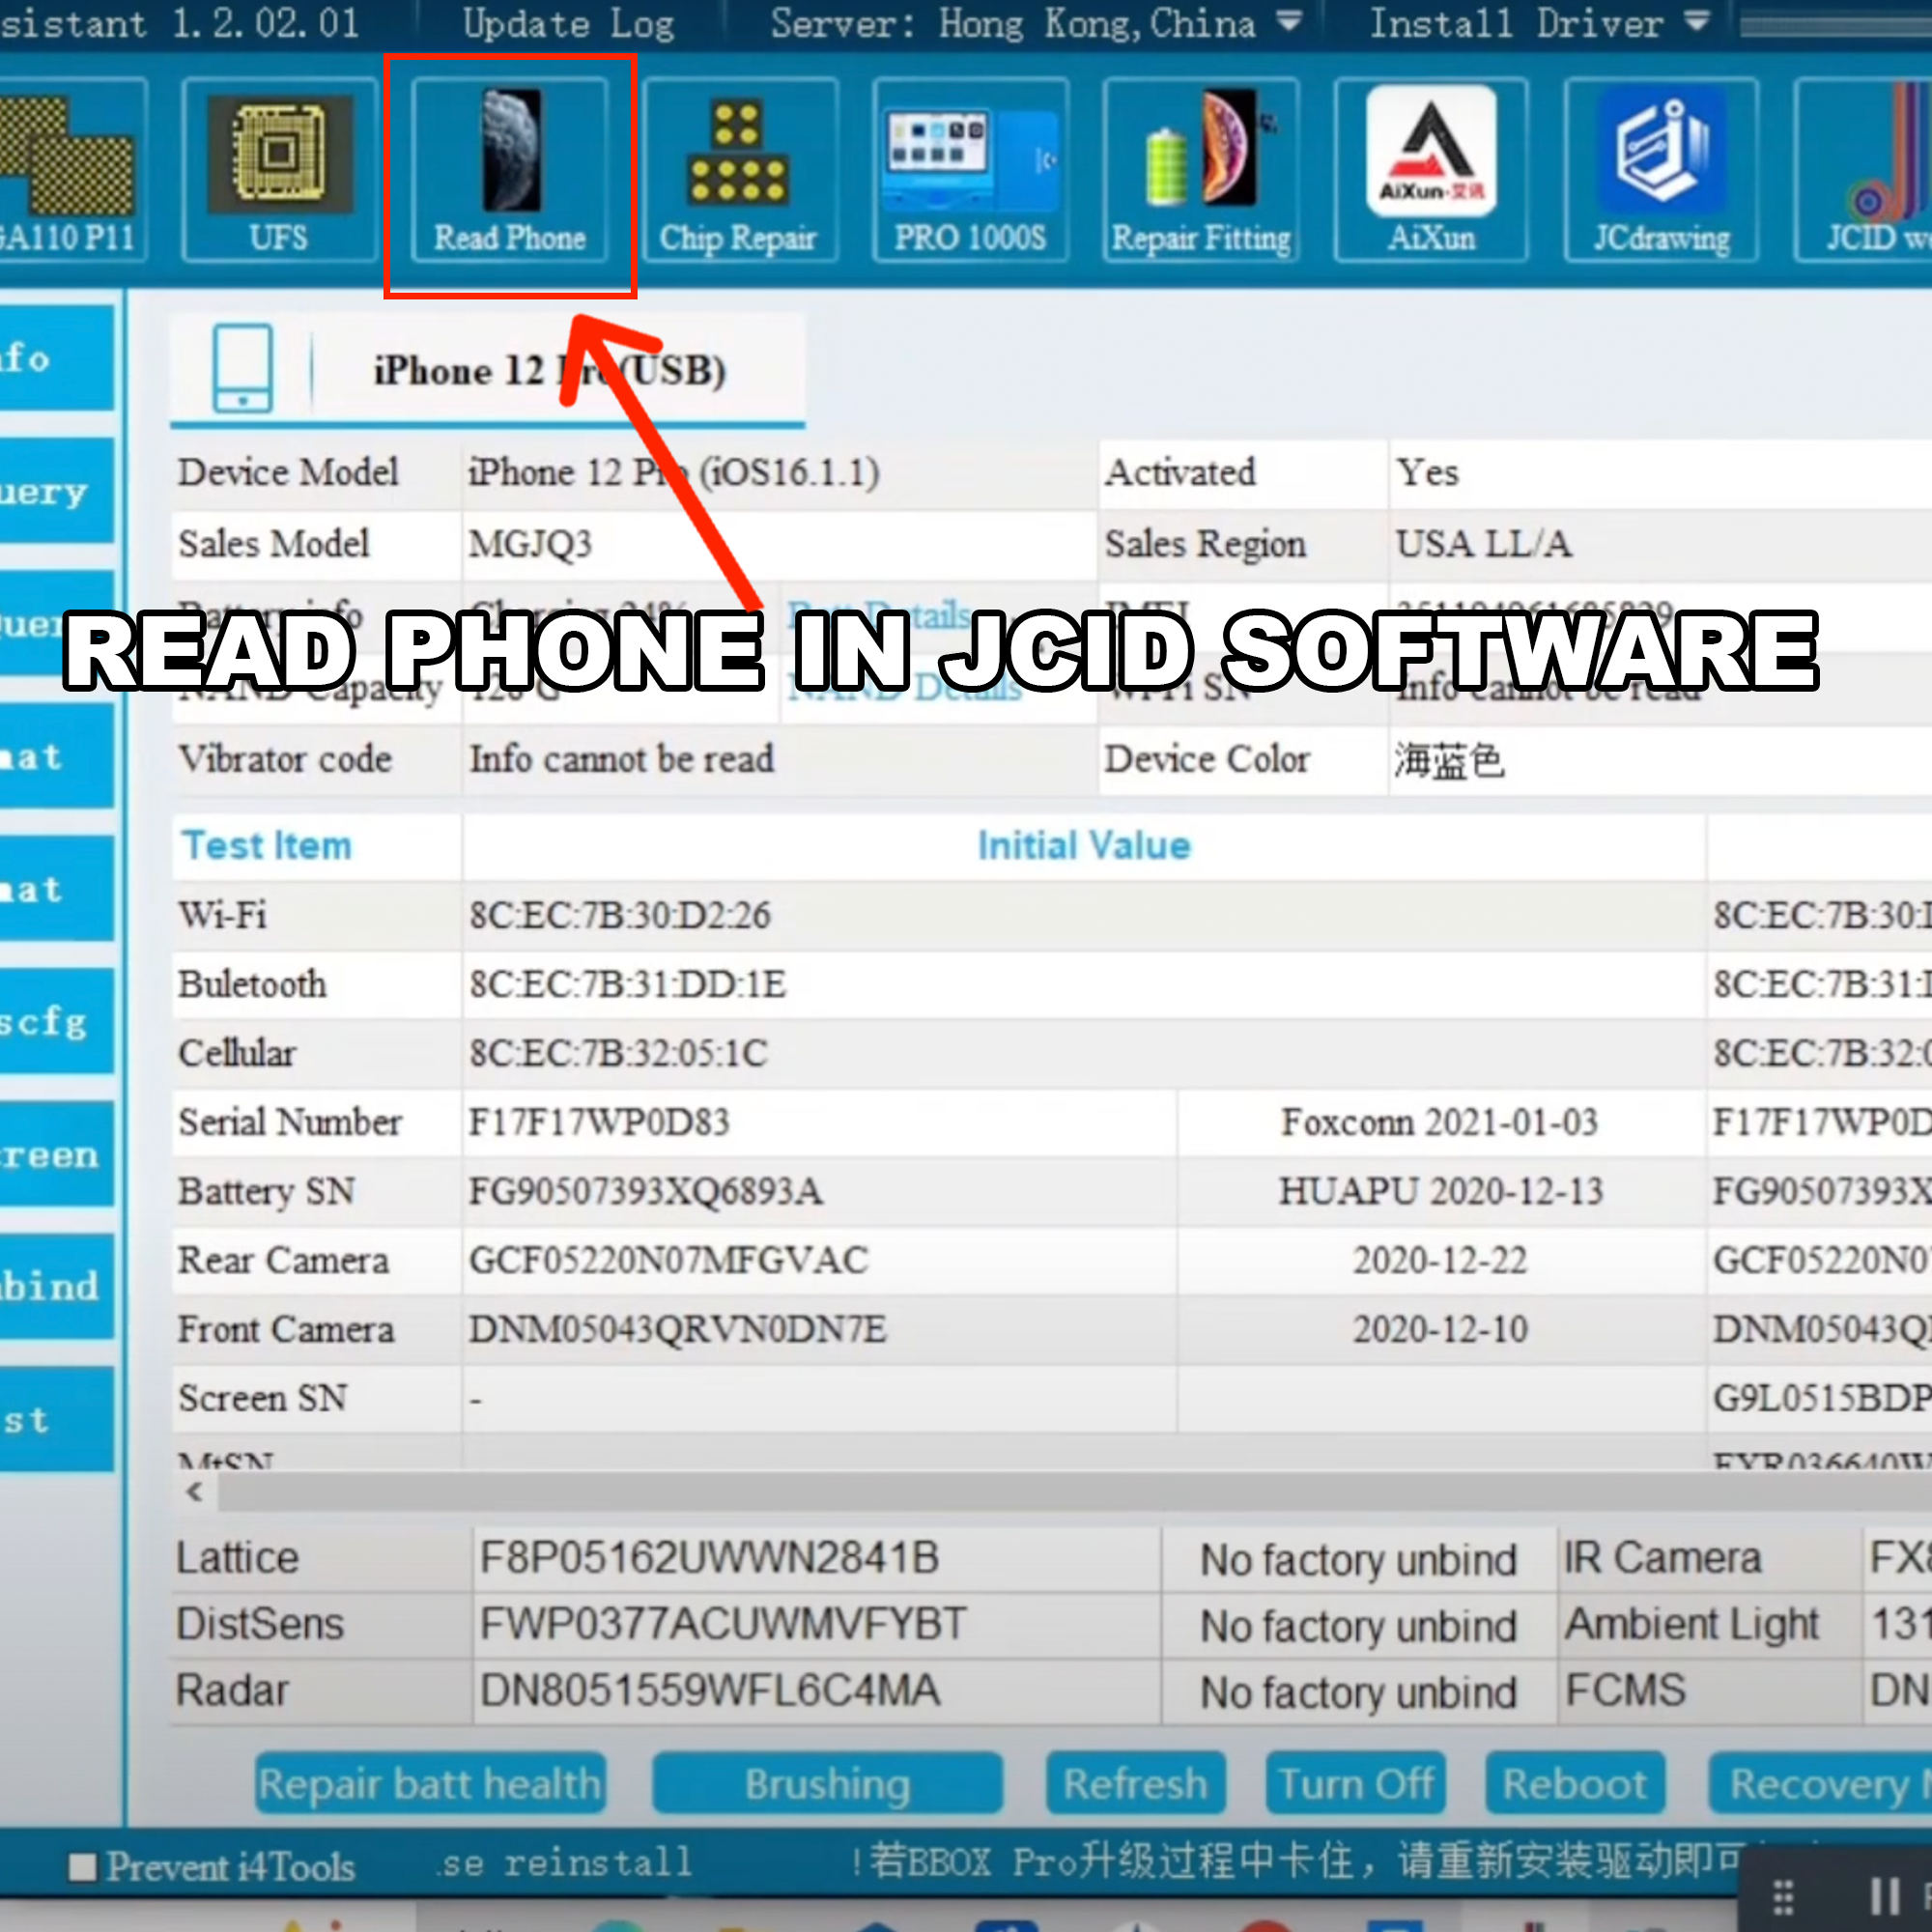Launch the PRO 1000S programmer icon
Image resolution: width=1932 pixels, height=1932 pixels.
[x=969, y=170]
